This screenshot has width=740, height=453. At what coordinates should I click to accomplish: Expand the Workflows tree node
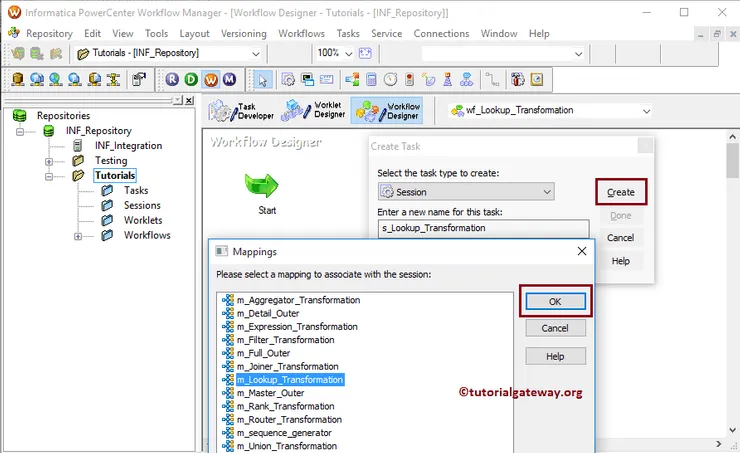point(78,236)
